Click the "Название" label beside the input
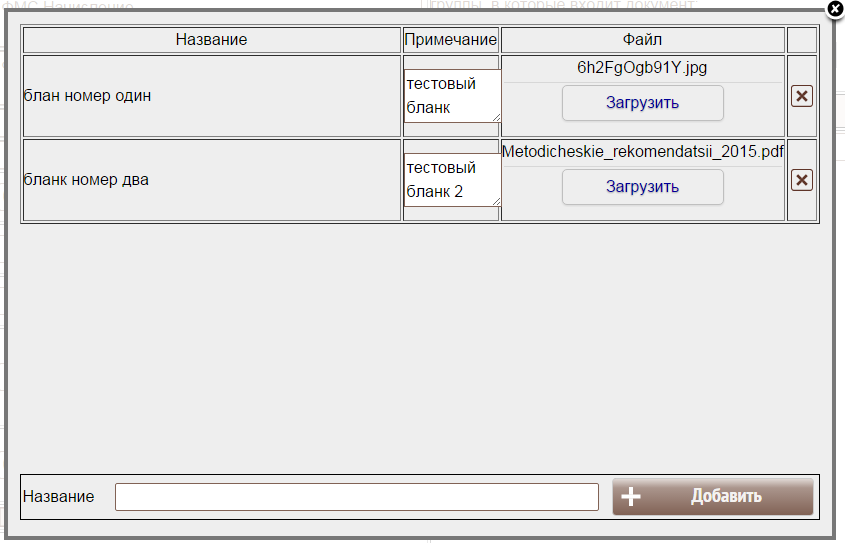Screen dimensions: 845x543 59,497
